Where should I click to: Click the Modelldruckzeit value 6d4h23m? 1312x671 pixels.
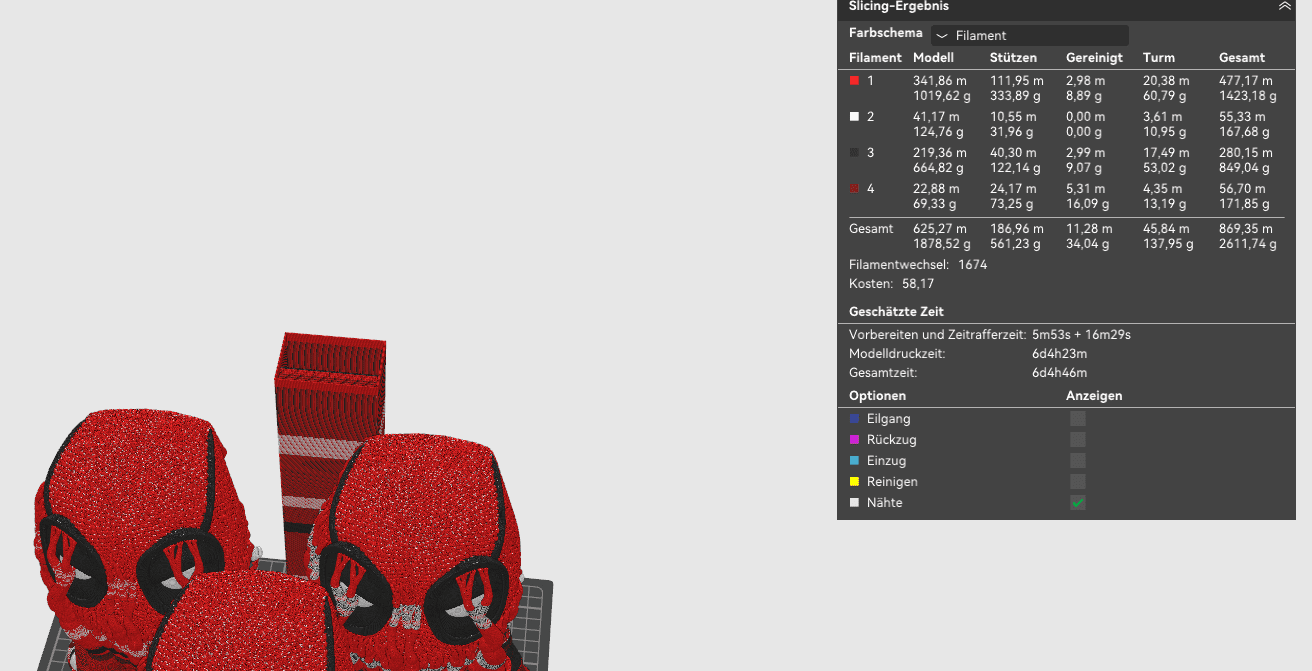(x=1060, y=354)
